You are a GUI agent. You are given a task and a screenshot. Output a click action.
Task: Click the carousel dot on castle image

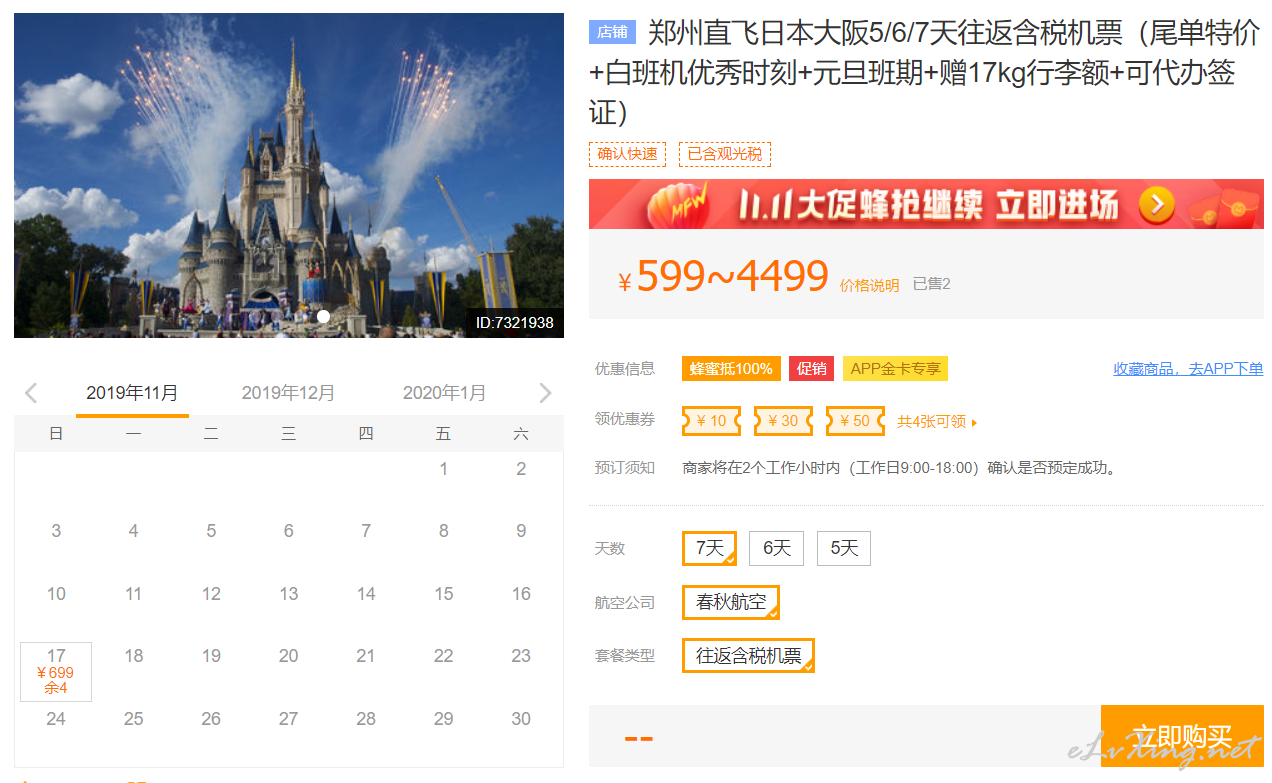click(323, 316)
